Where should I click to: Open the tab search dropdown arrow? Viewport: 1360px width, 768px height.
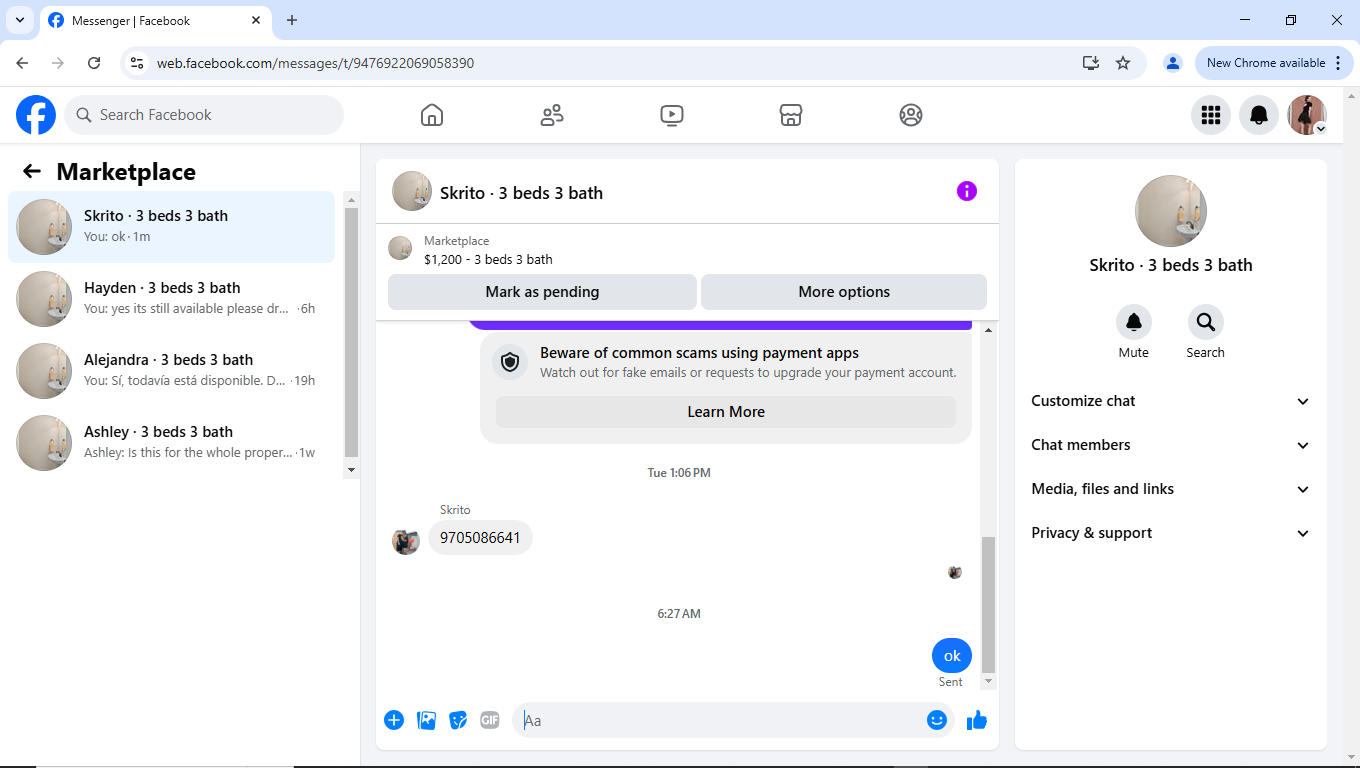point(19,20)
